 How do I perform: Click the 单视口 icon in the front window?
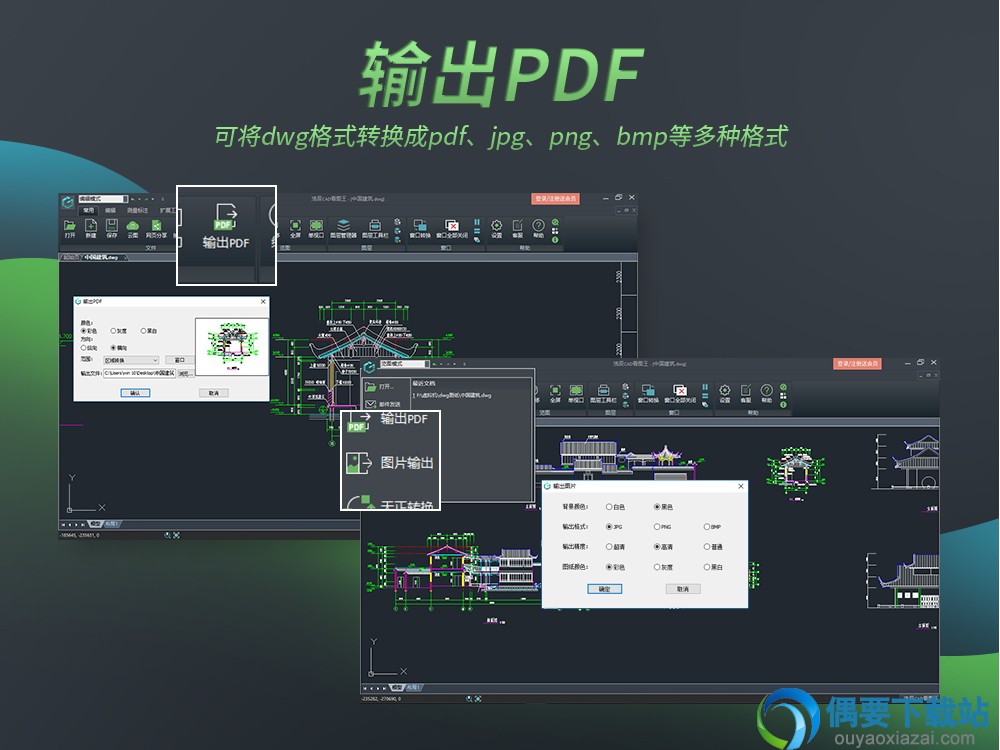pyautogui.click(x=576, y=392)
